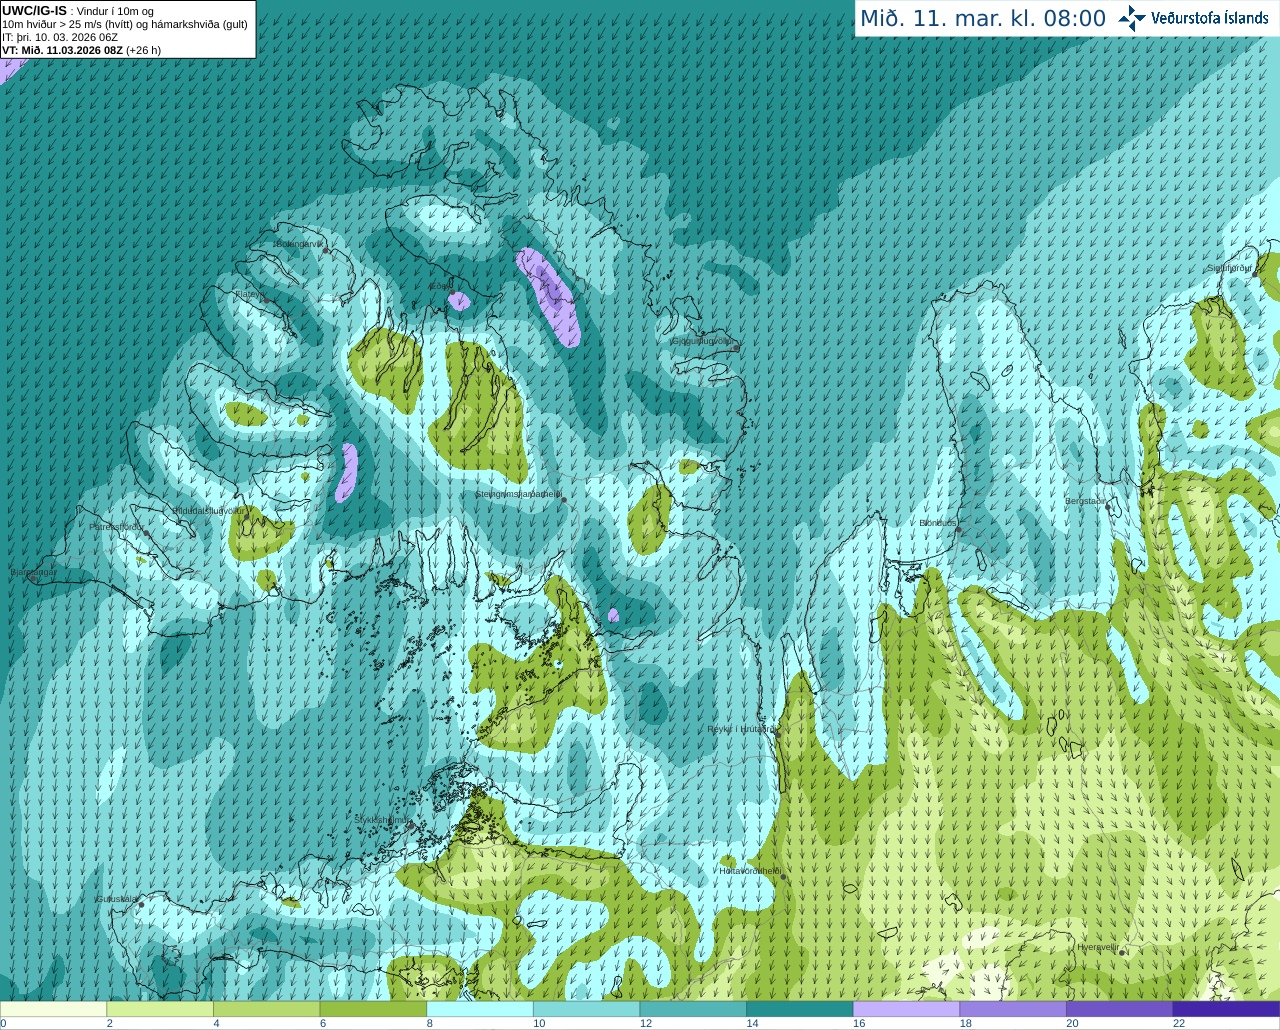The image size is (1280, 1030).
Task: Select the Bíldudalsflugvöllur station label
Action: 208,510
